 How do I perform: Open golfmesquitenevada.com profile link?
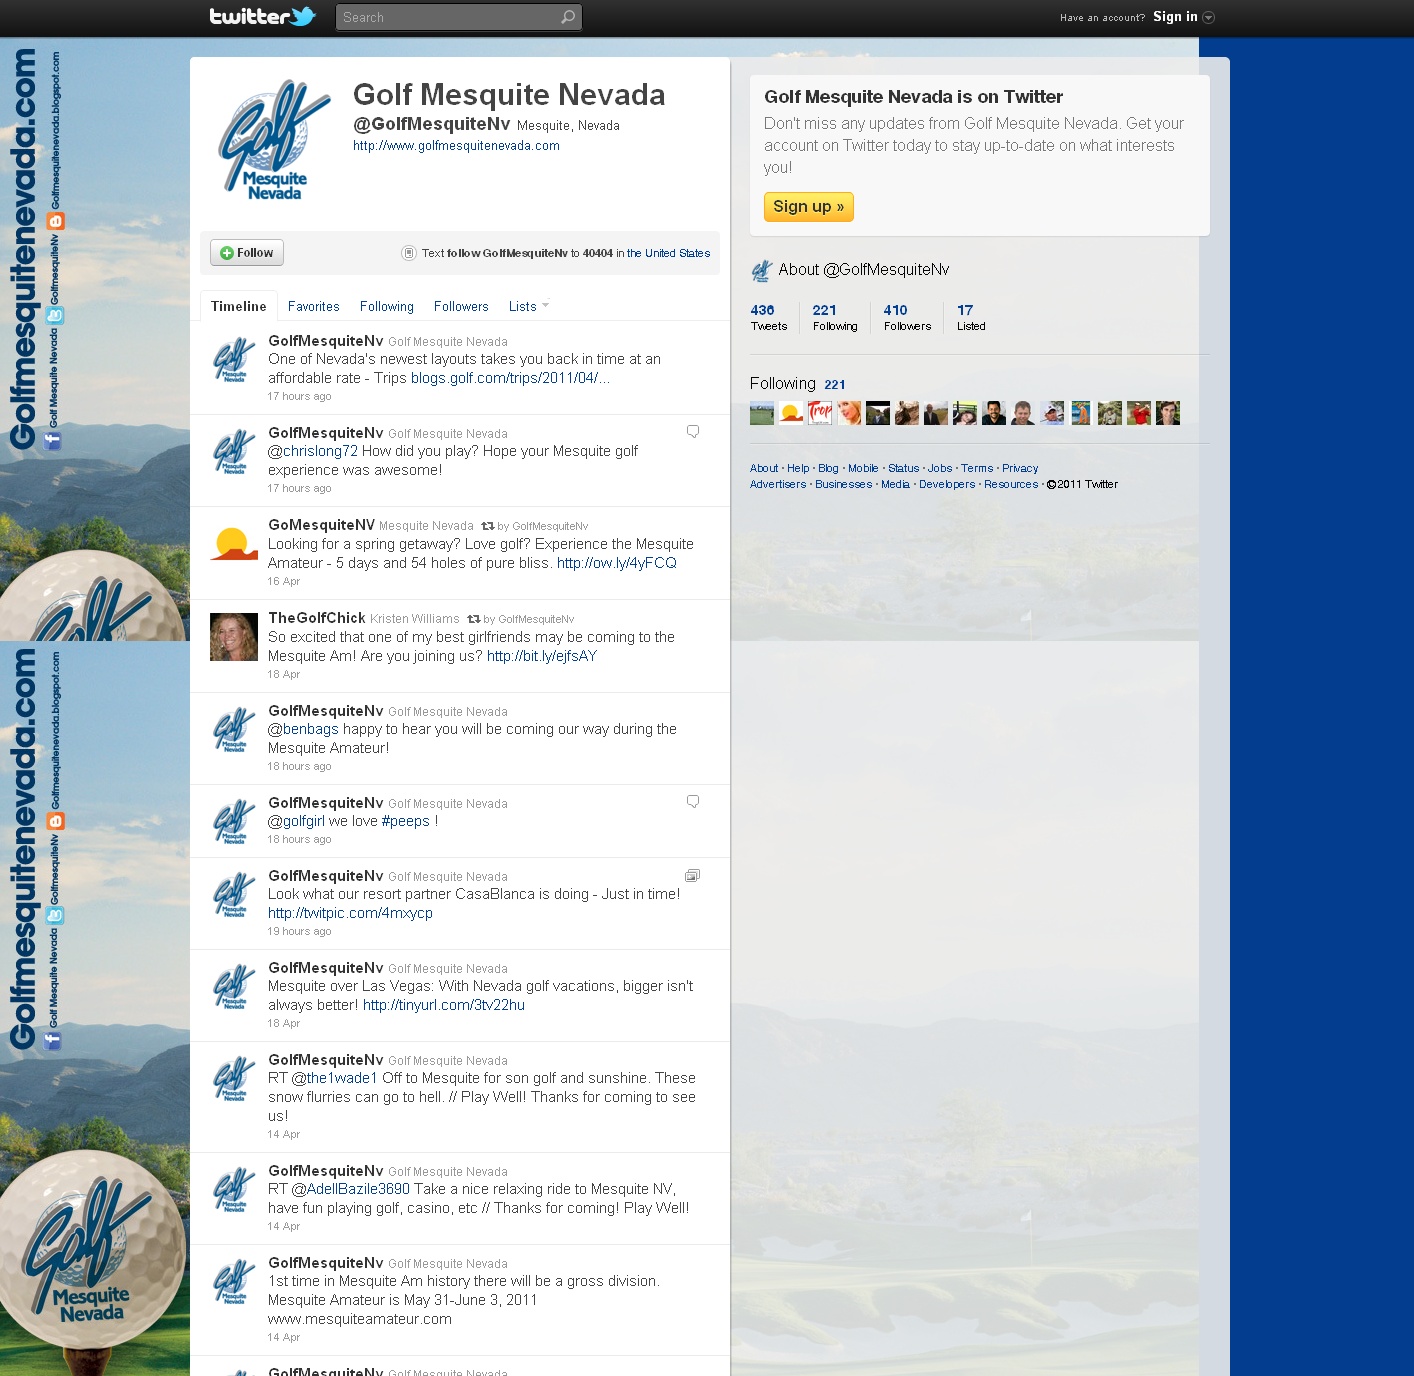pos(456,146)
